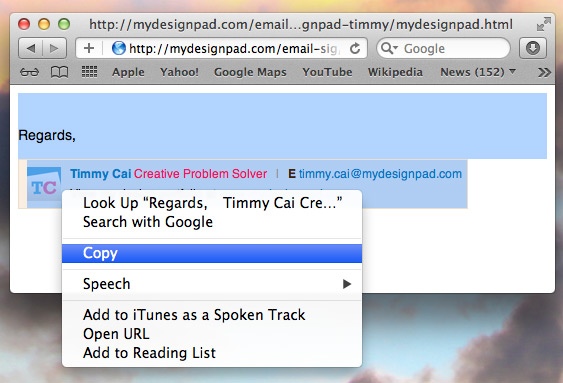The image size is (563, 383).
Task: Open the Apple bookmark
Action: click(x=128, y=72)
